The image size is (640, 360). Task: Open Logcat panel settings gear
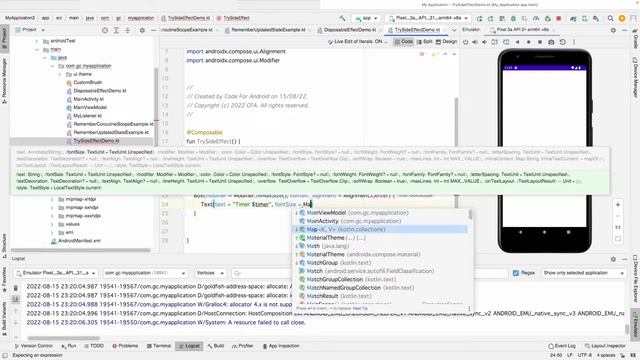(613, 259)
